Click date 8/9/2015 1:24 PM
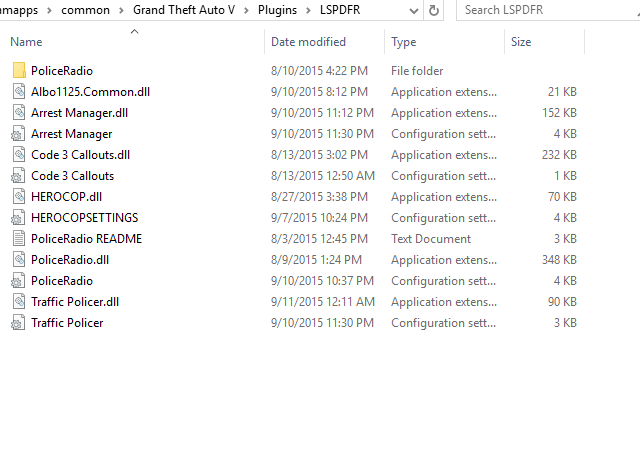 pos(316,260)
